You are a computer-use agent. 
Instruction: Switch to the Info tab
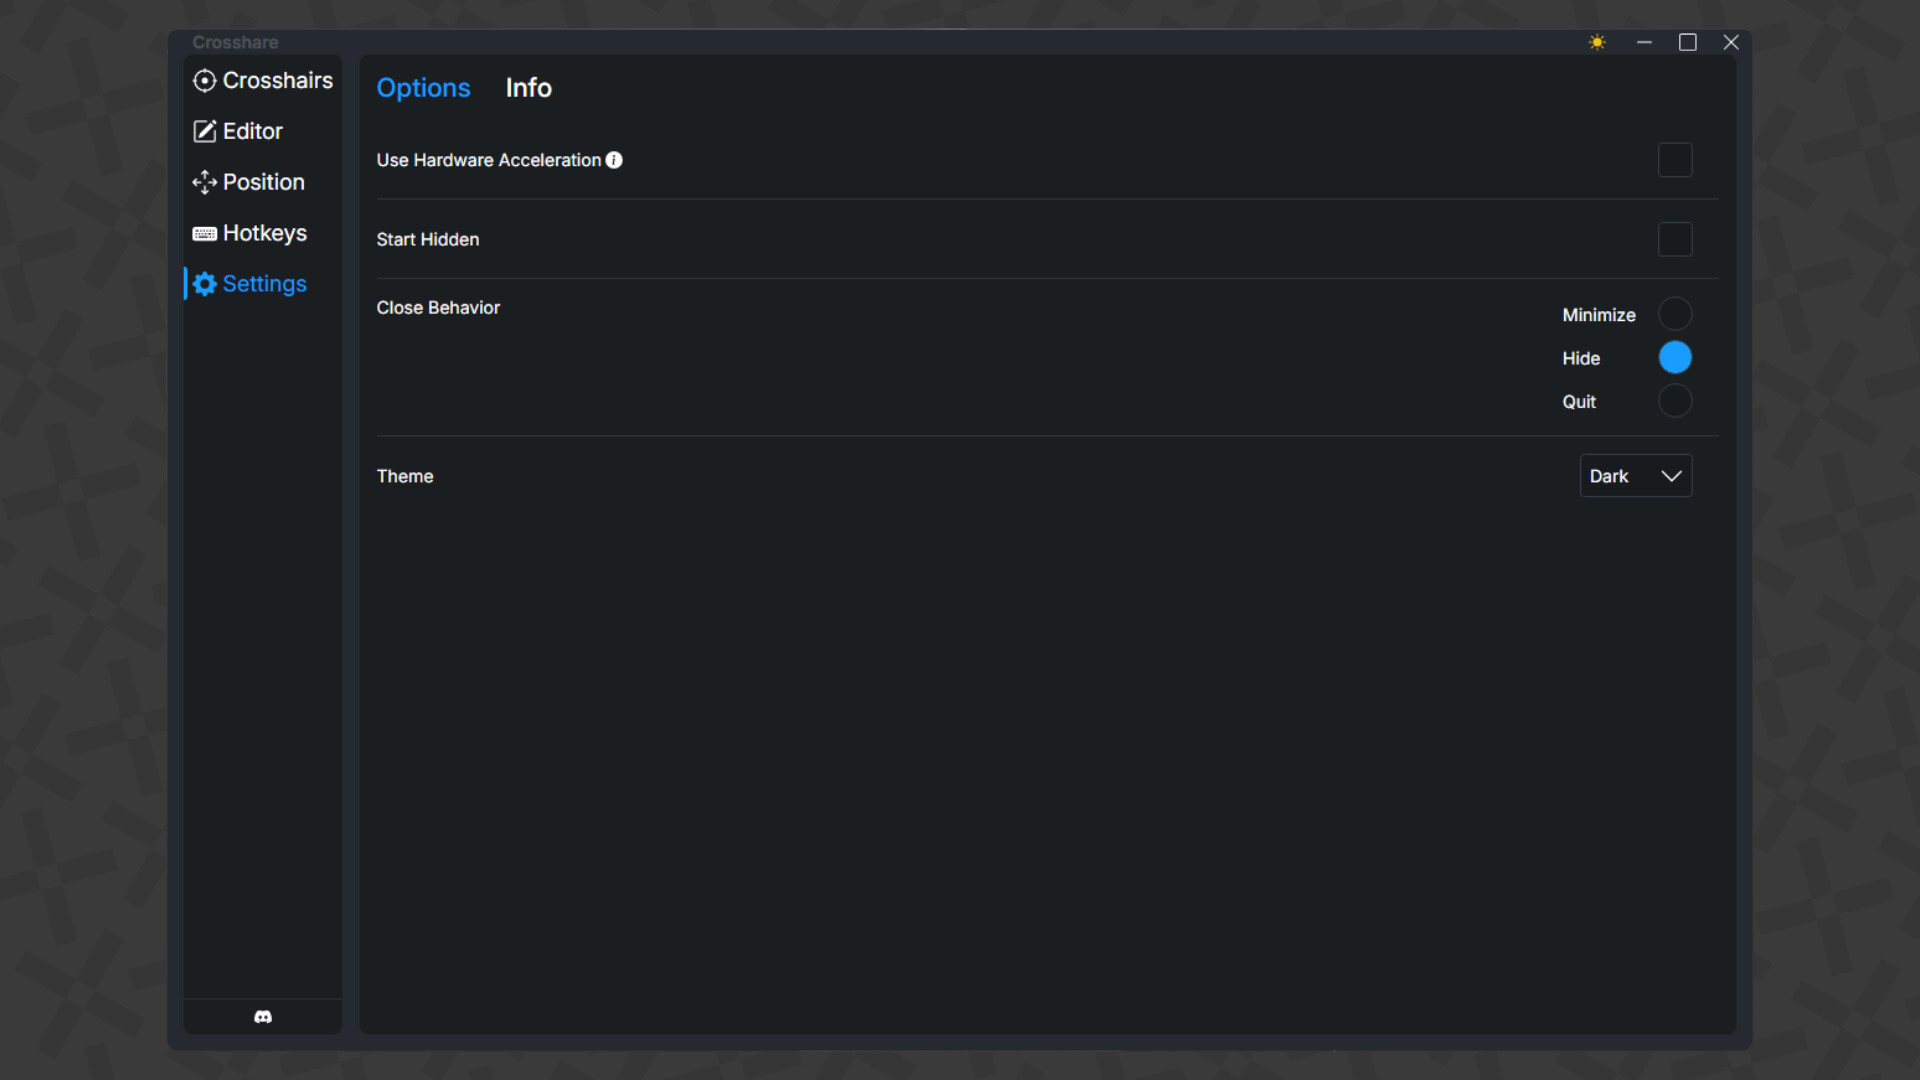coord(528,88)
